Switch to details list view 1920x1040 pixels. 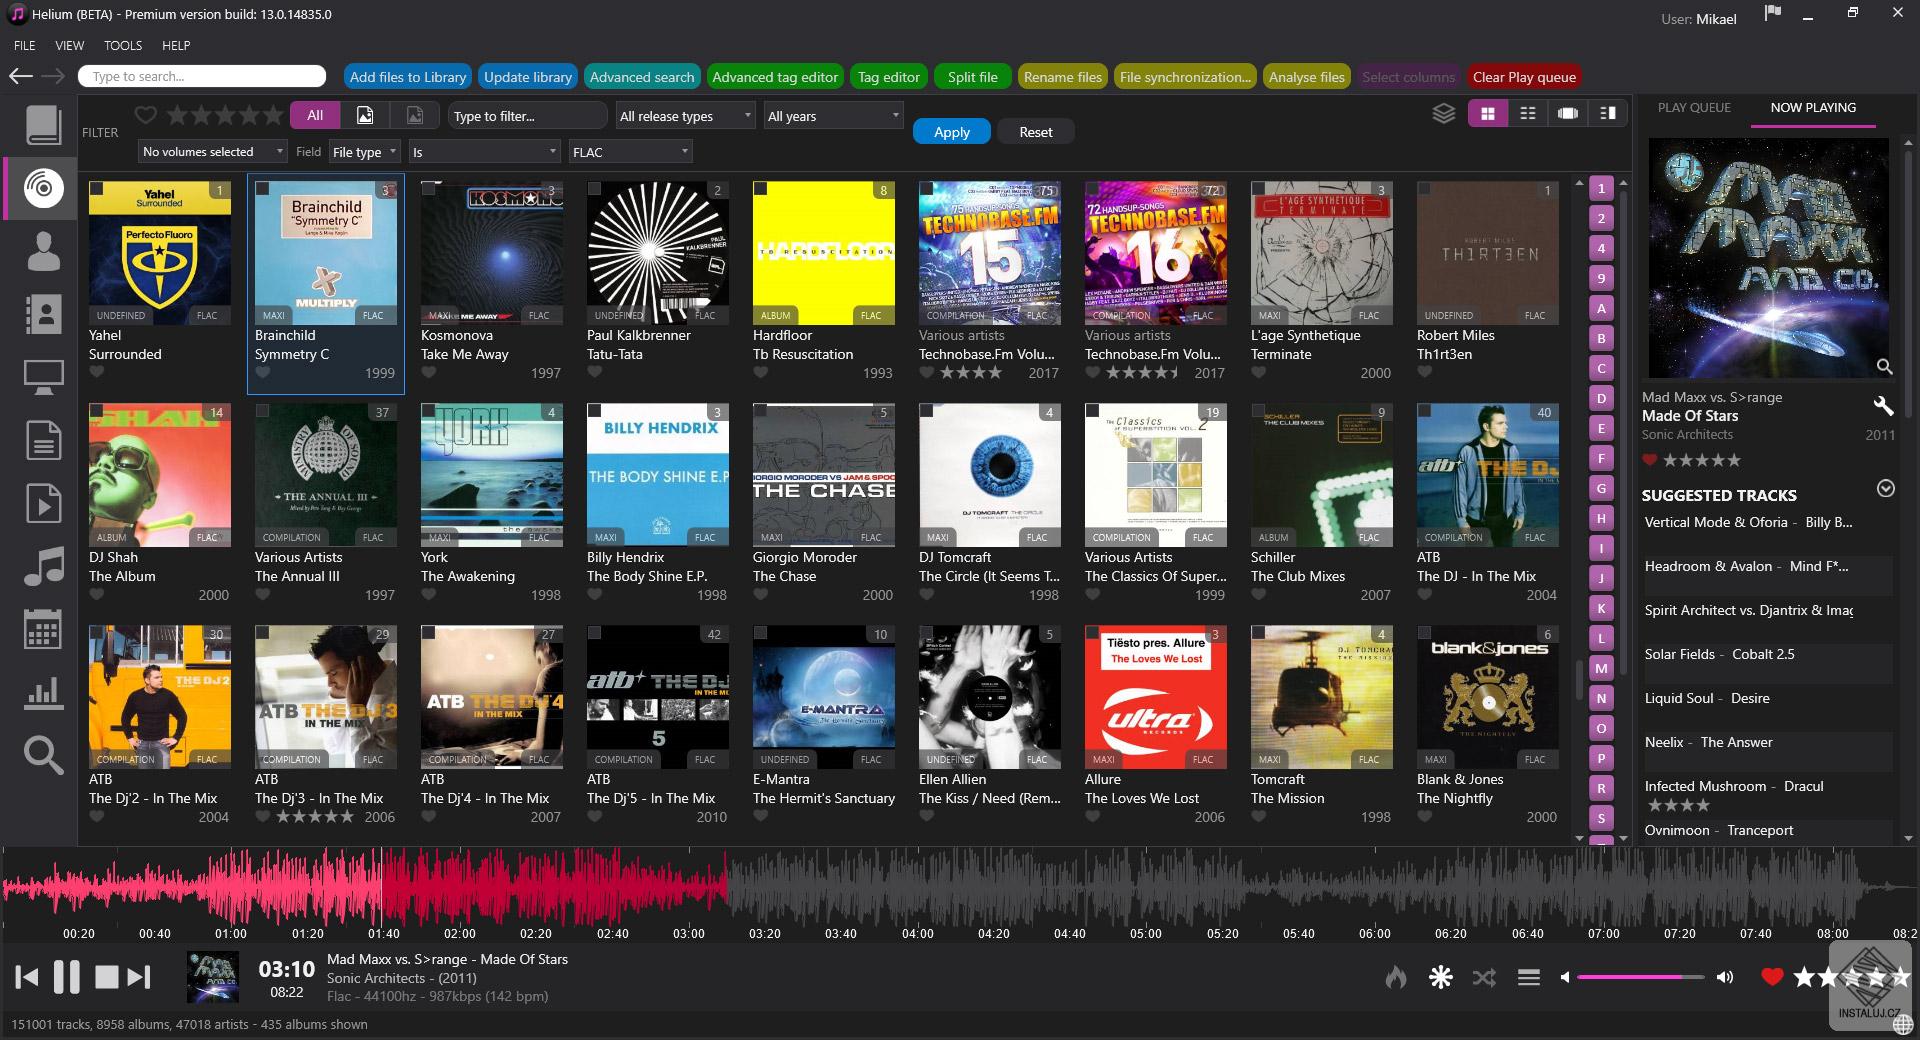(1528, 114)
